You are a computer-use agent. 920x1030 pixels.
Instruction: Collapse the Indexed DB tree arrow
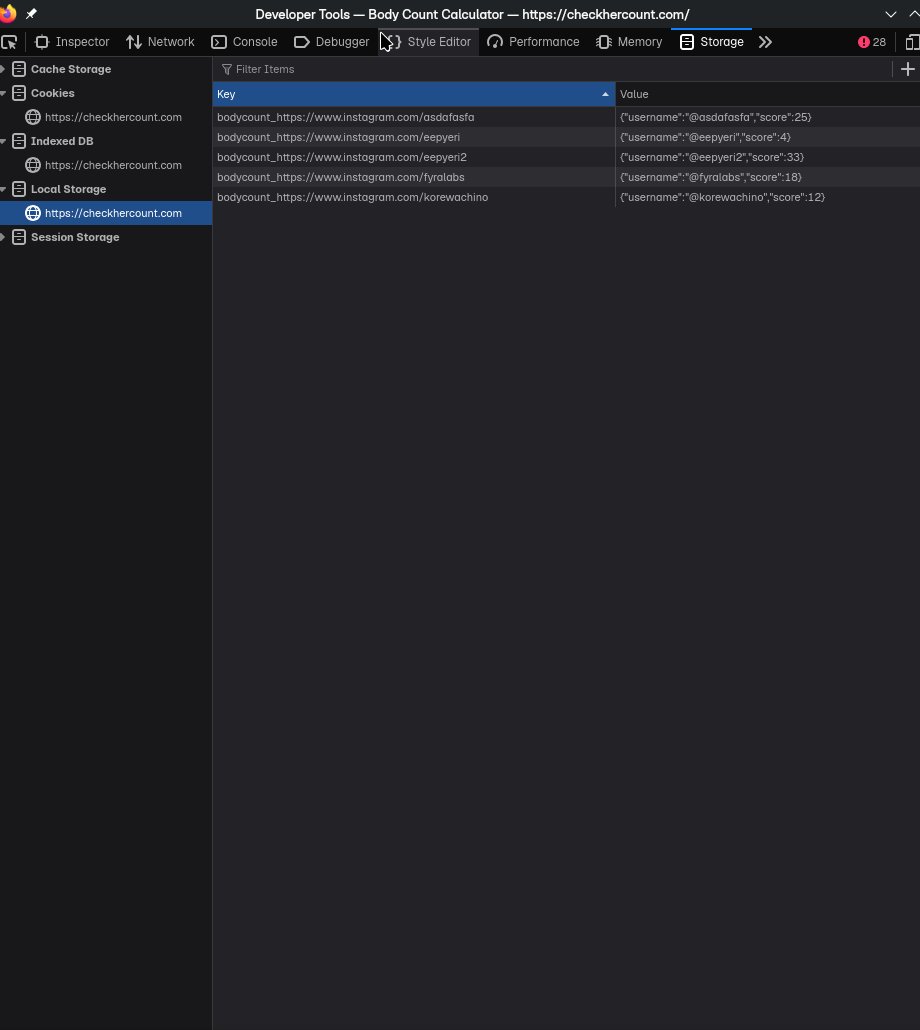click(3, 141)
